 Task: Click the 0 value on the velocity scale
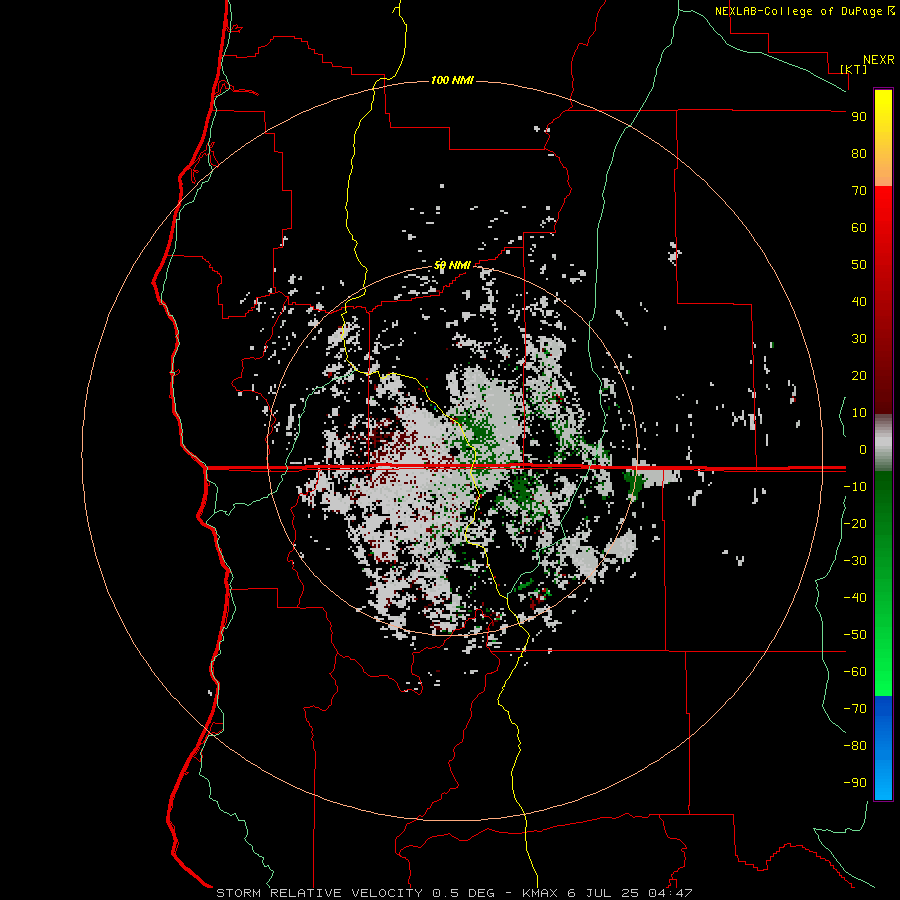coord(863,449)
